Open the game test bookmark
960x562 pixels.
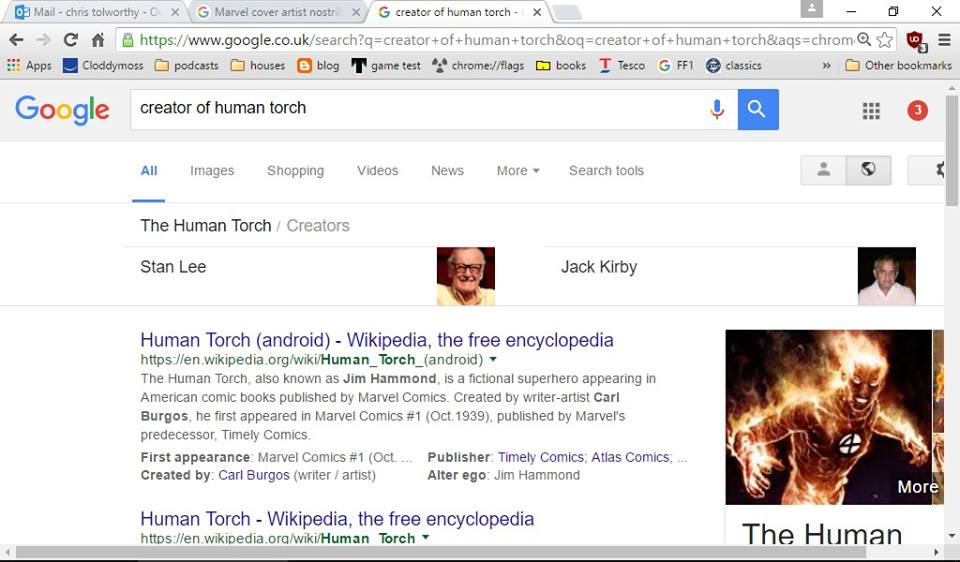coord(386,66)
